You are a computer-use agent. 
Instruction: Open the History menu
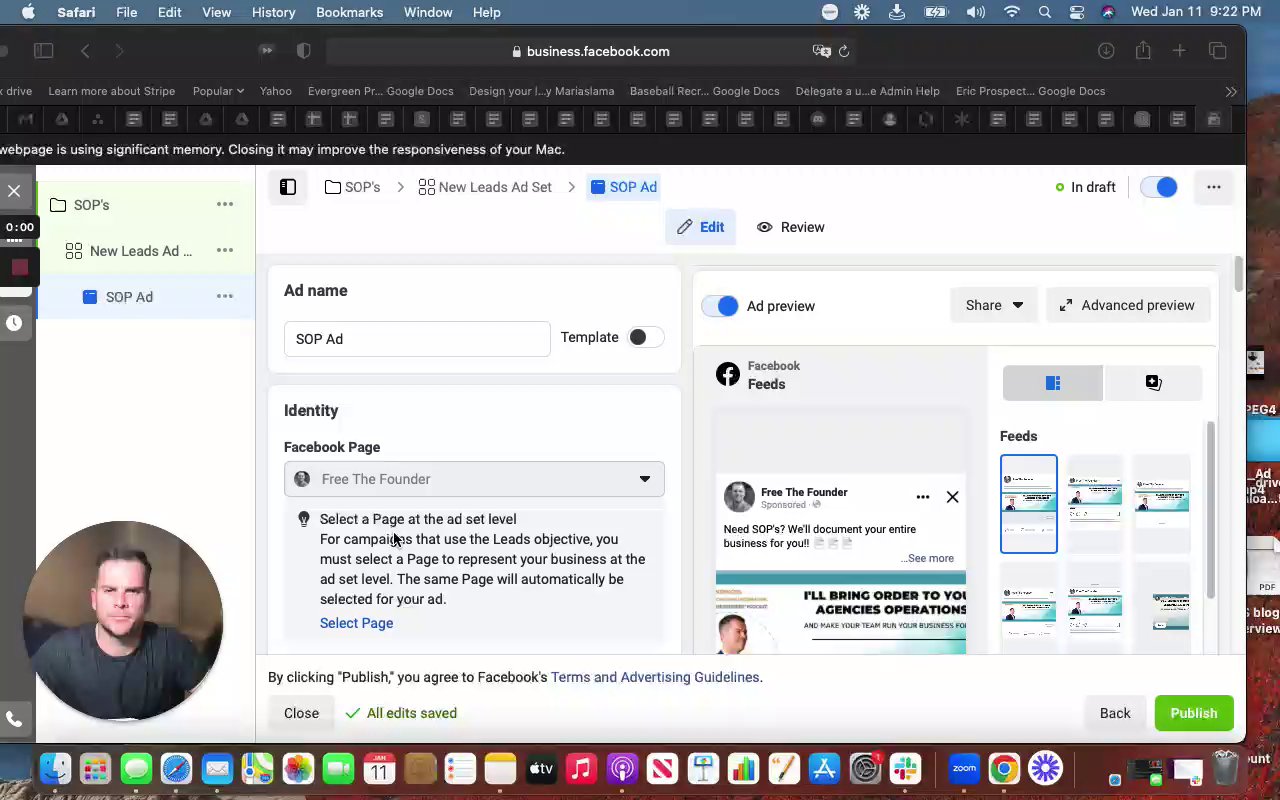click(273, 12)
